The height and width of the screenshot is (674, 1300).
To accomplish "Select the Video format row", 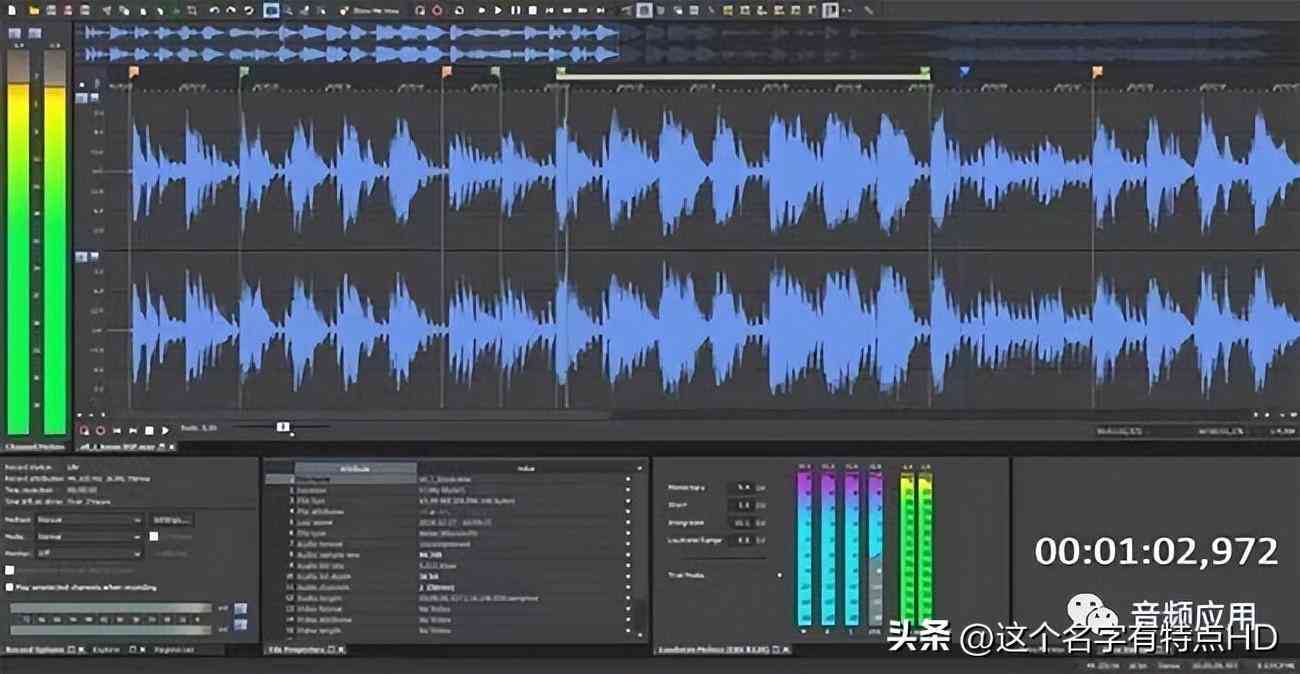I will tap(452, 609).
